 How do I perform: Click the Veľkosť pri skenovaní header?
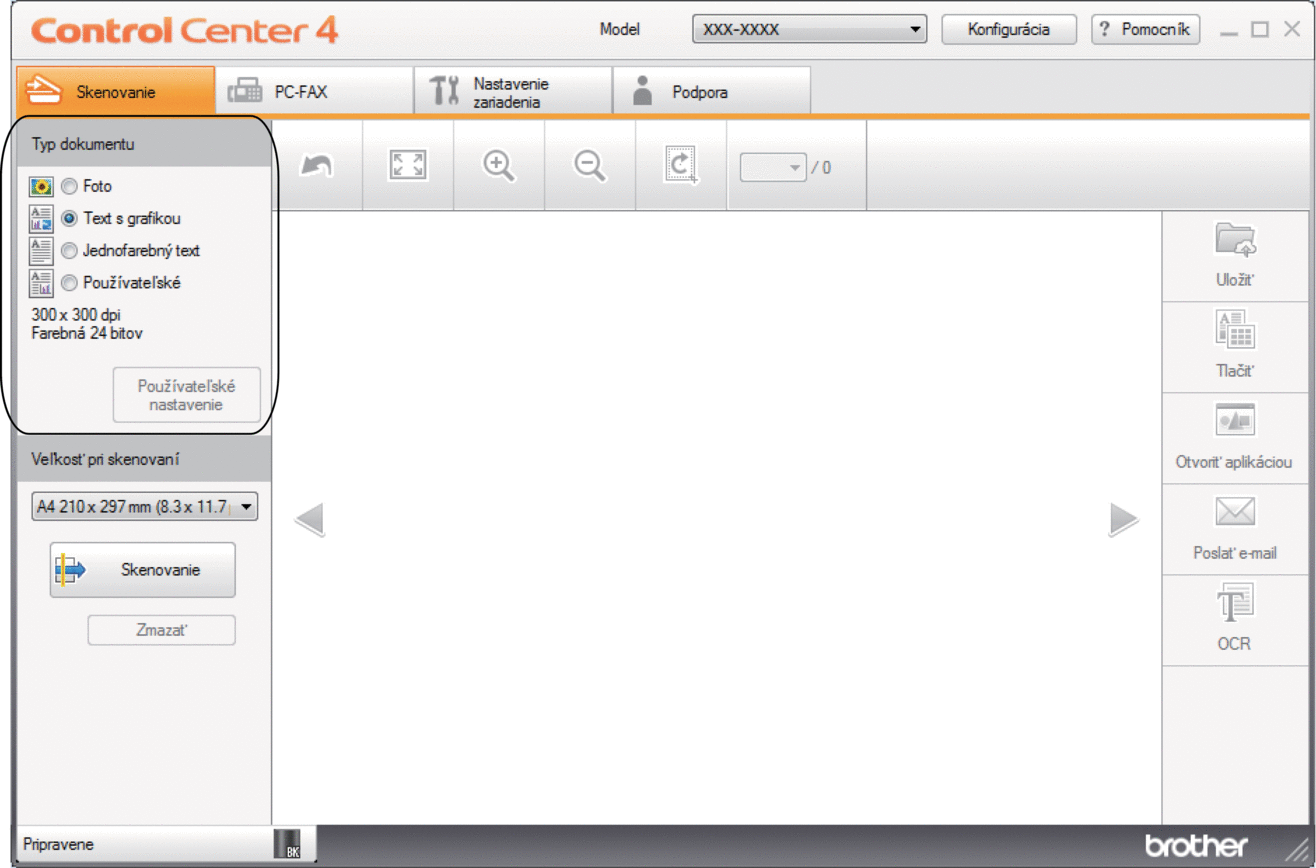click(144, 459)
